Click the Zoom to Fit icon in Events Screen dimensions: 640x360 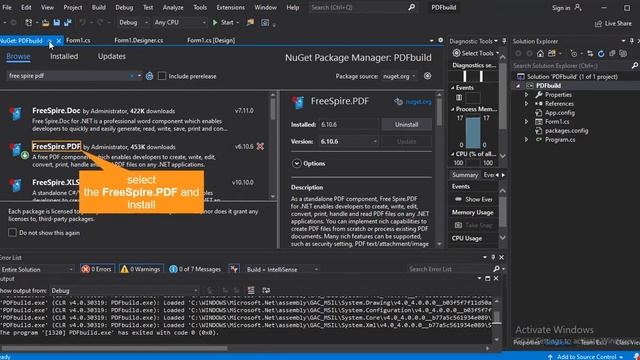tap(459, 98)
